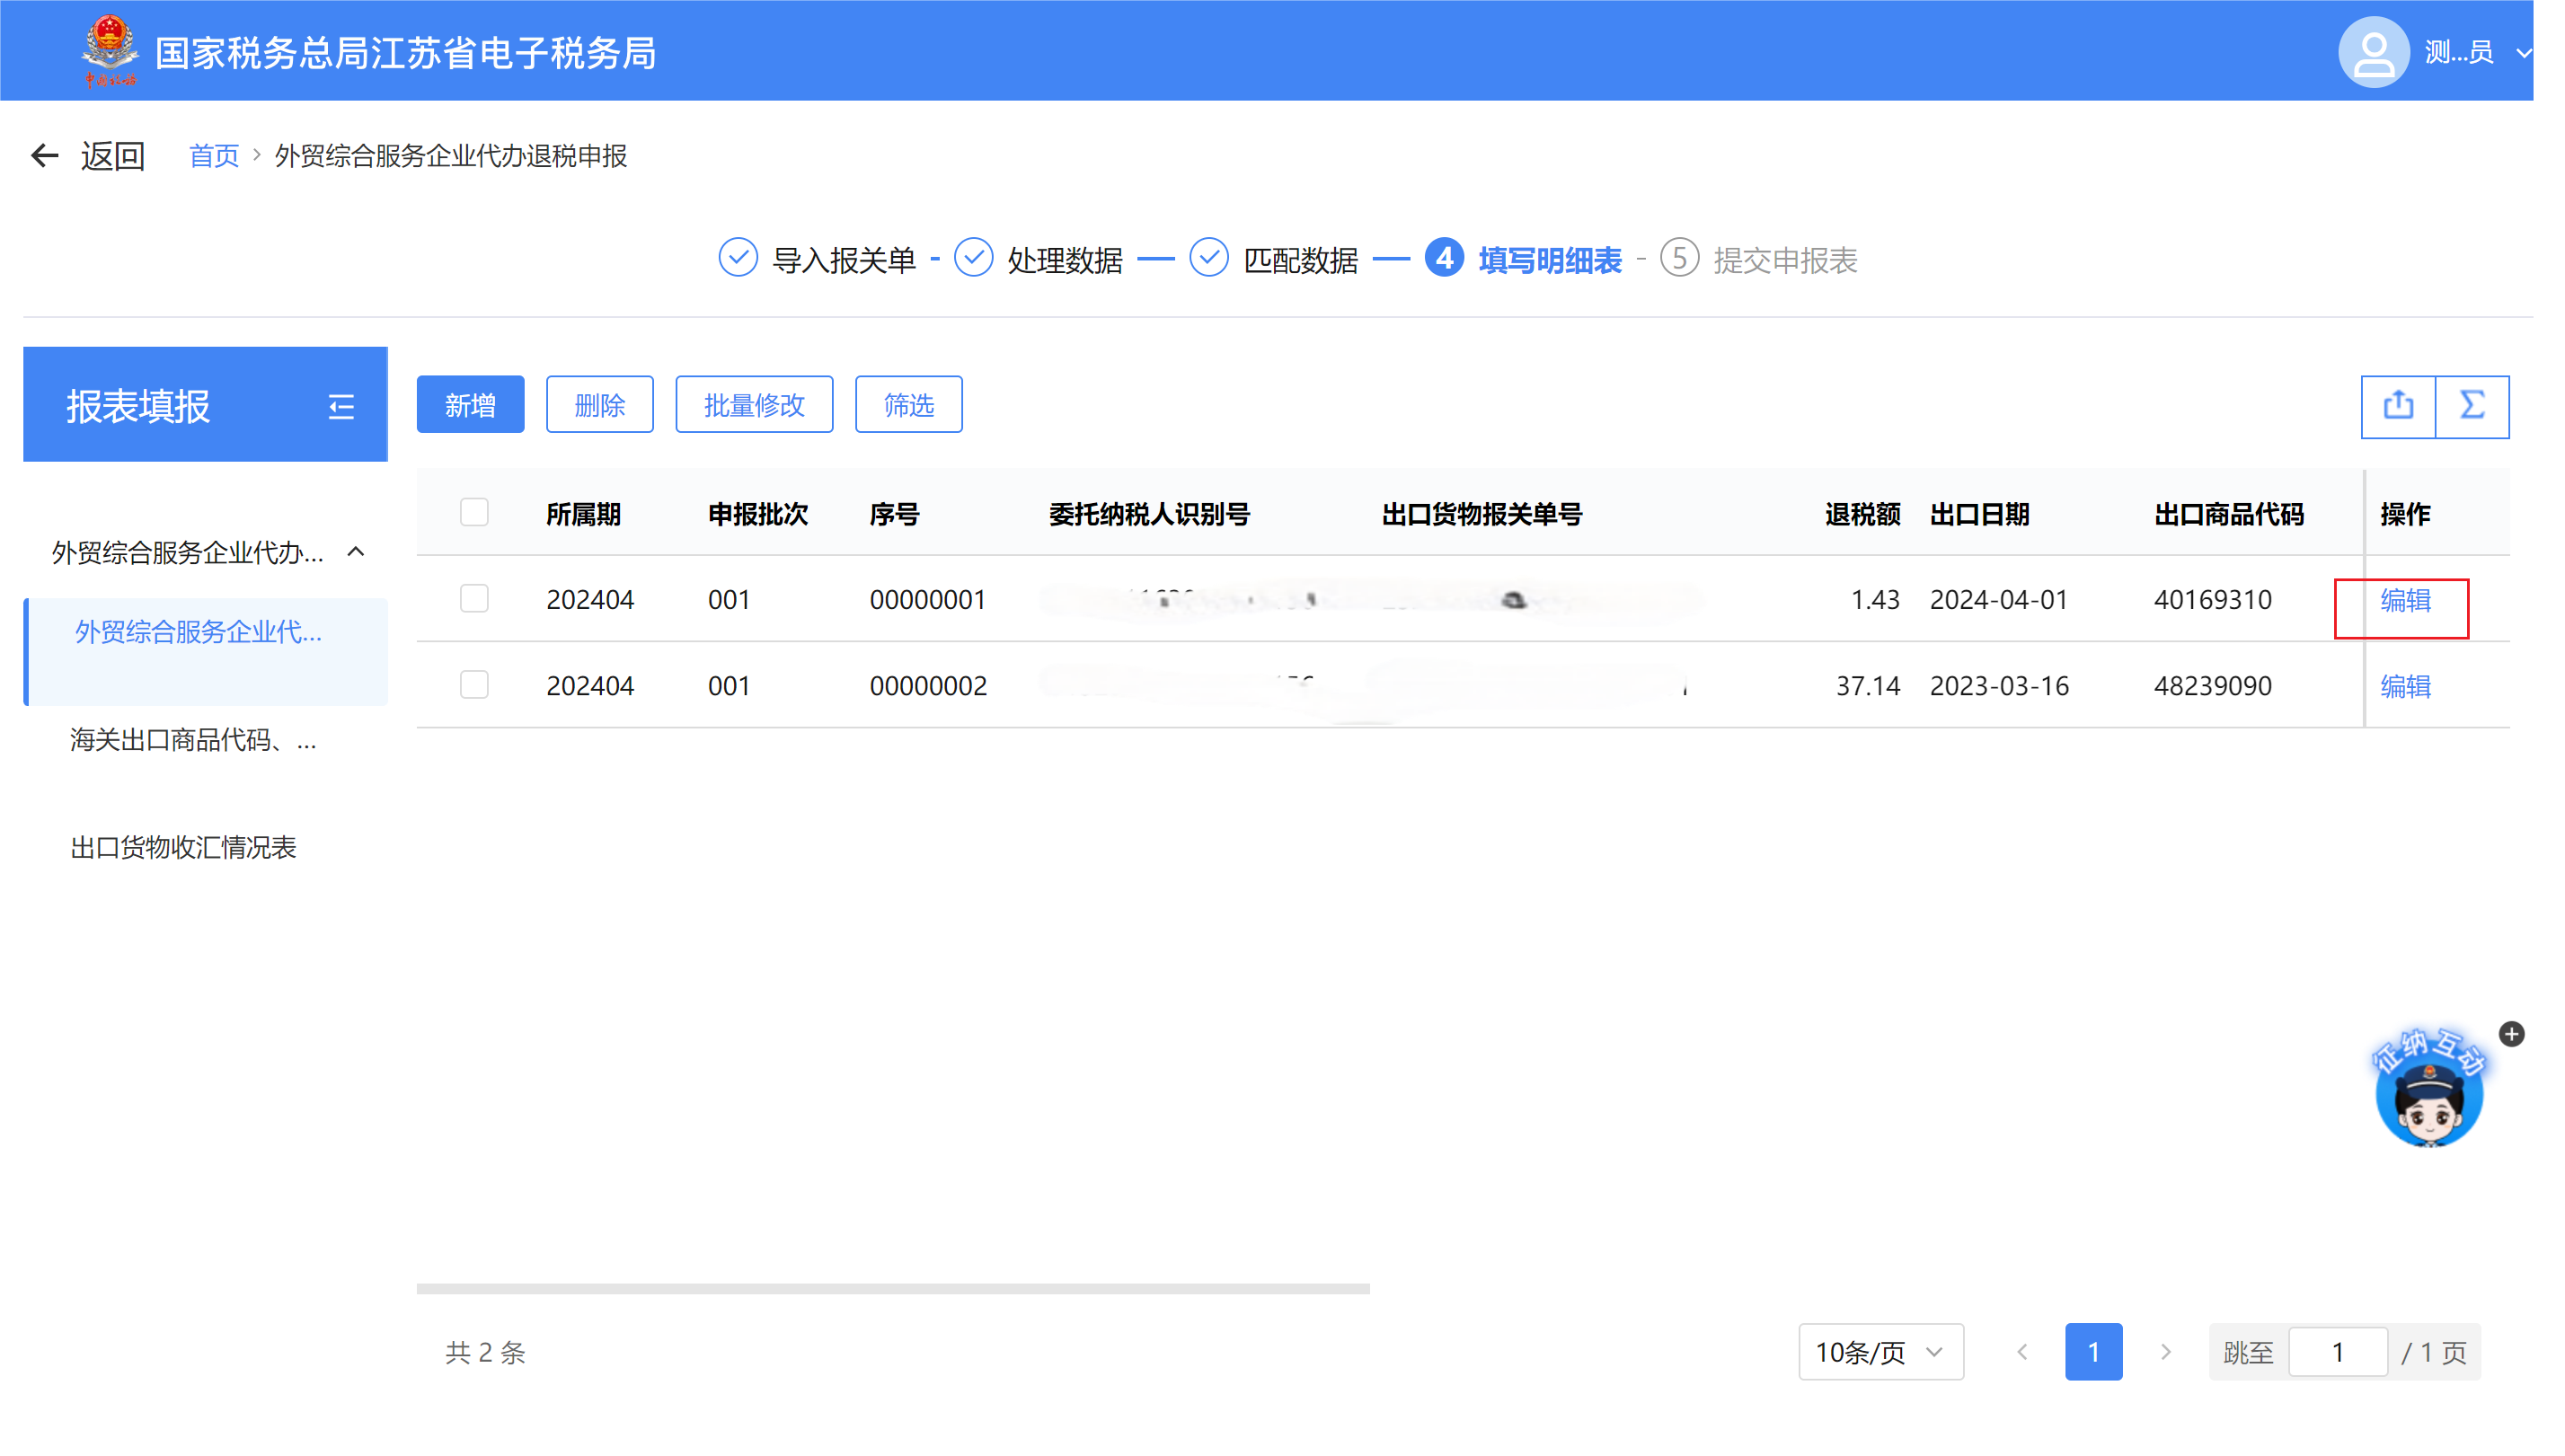Screen dimensions: 2565x1456
Task: Click the back arrow icon
Action: tap(44, 156)
